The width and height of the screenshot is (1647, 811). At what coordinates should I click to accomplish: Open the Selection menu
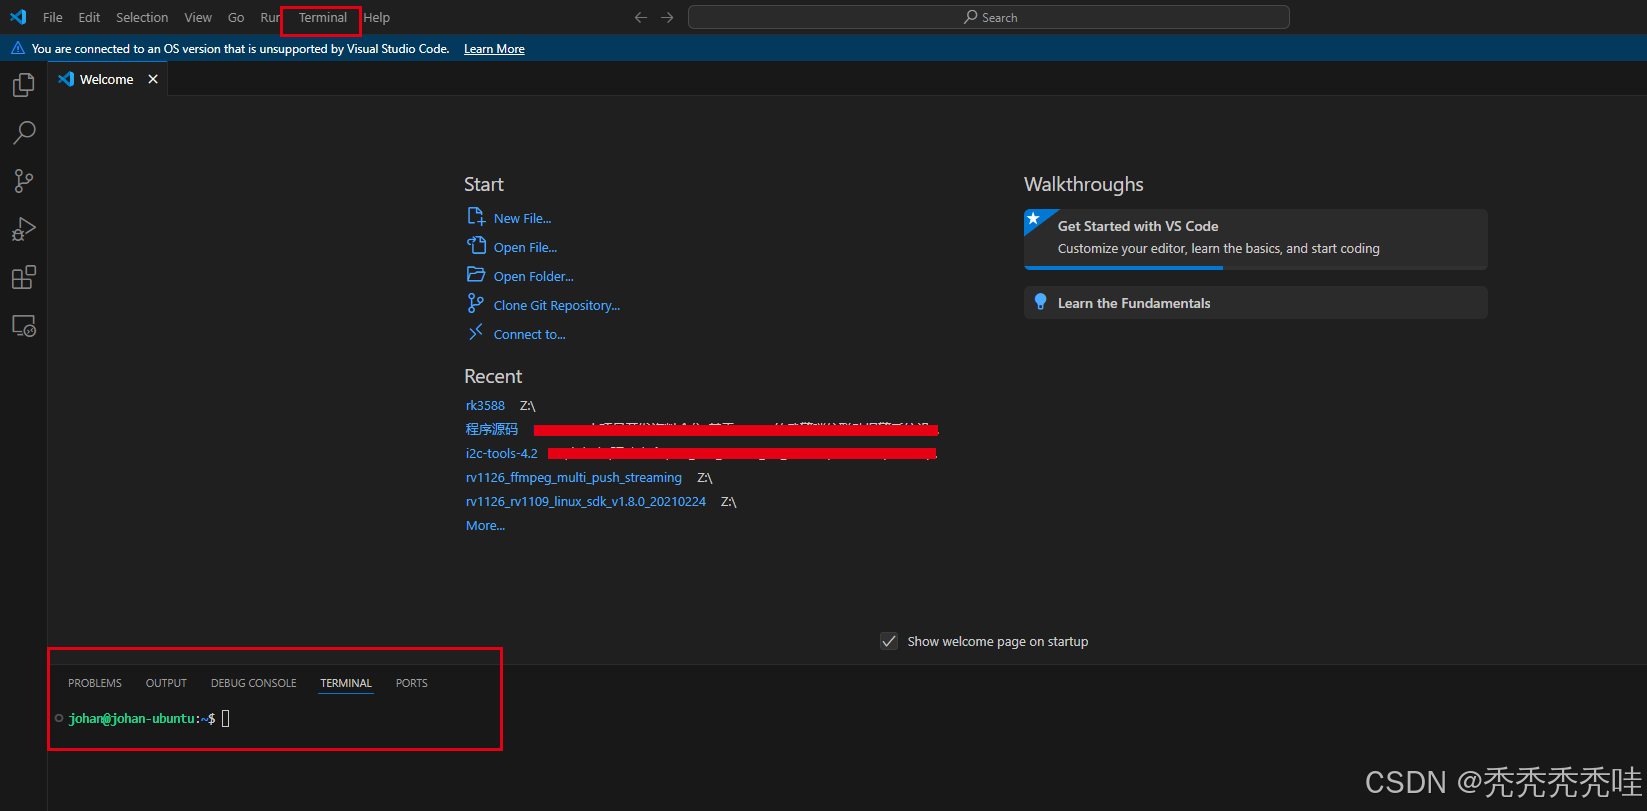click(x=142, y=17)
